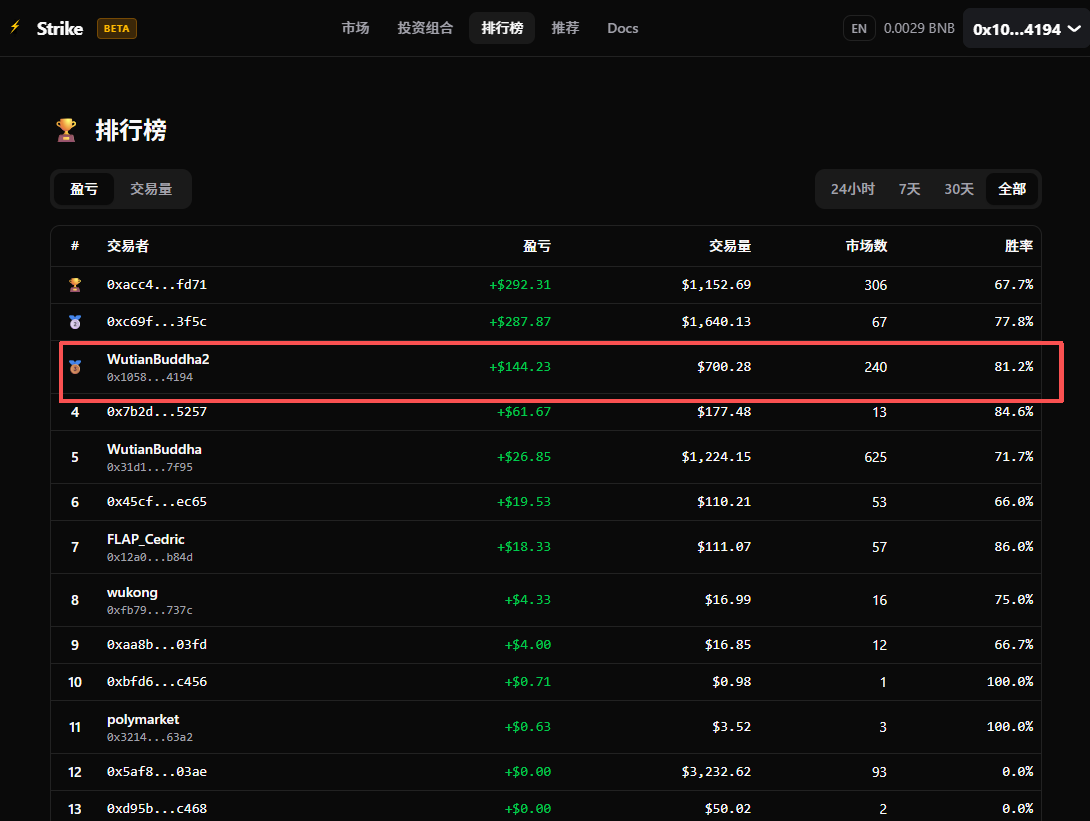
Task: Click rank number 10
Action: coord(75,683)
